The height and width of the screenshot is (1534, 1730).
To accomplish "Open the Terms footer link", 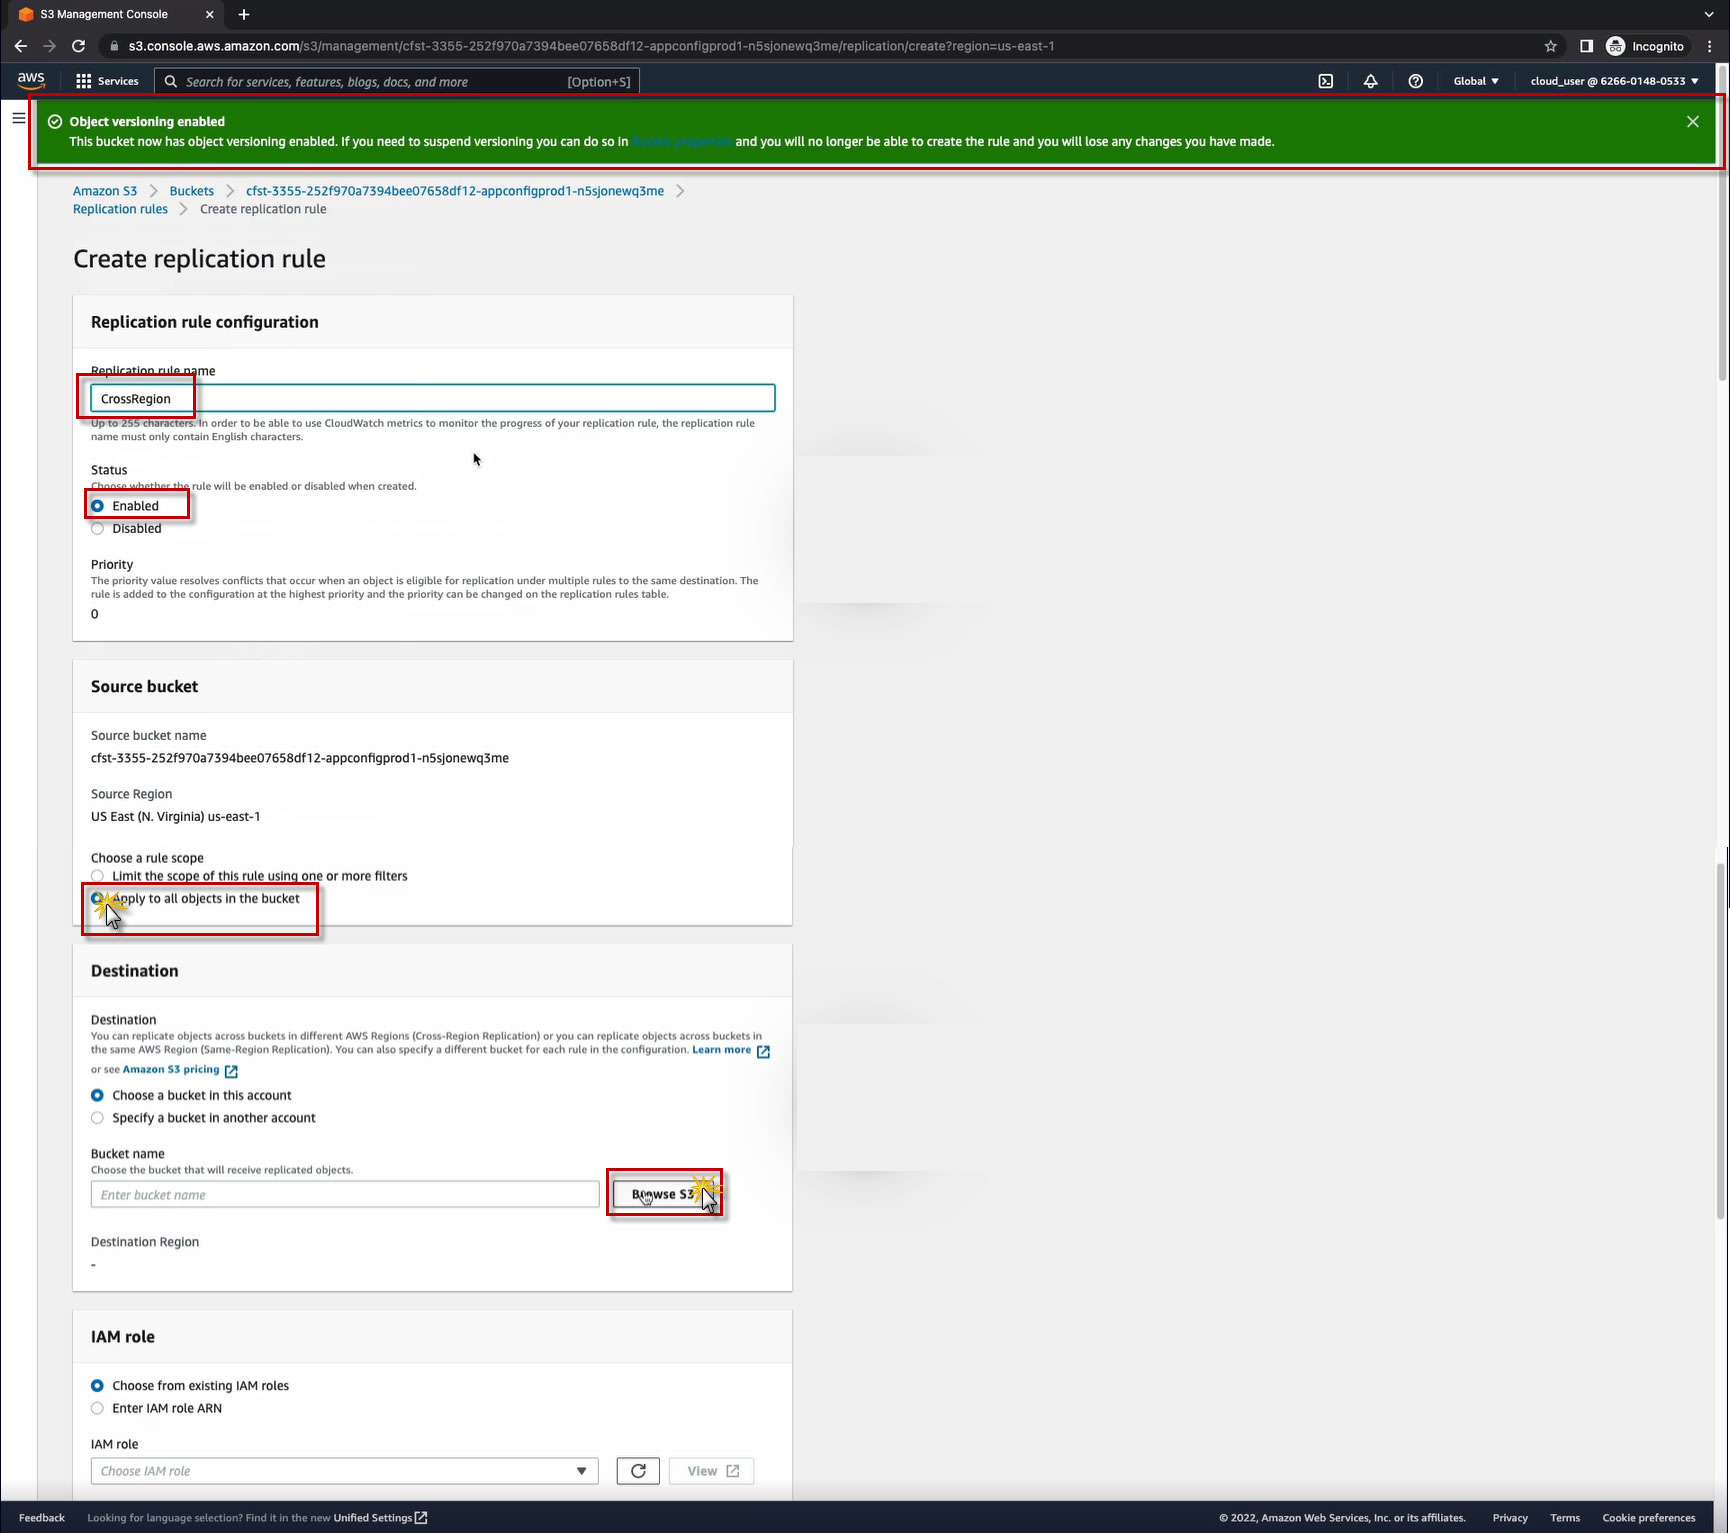I will point(1565,1518).
